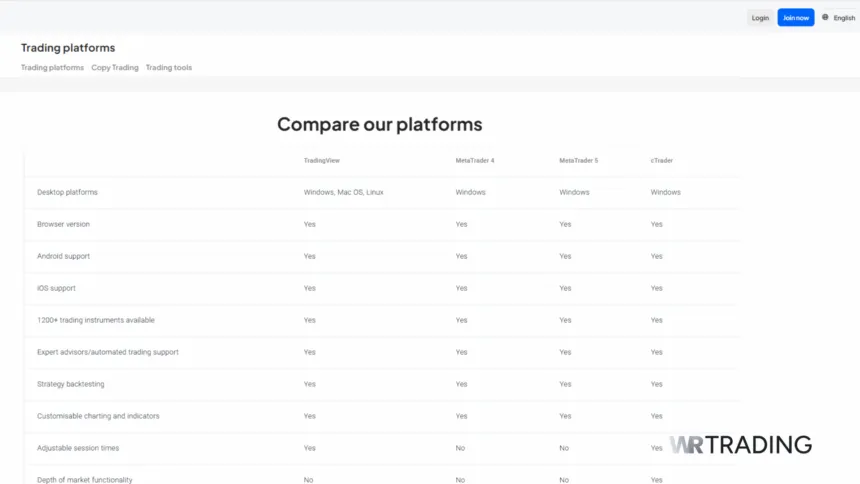
Task: Click the Adjustable session times row label
Action: pos(78,448)
